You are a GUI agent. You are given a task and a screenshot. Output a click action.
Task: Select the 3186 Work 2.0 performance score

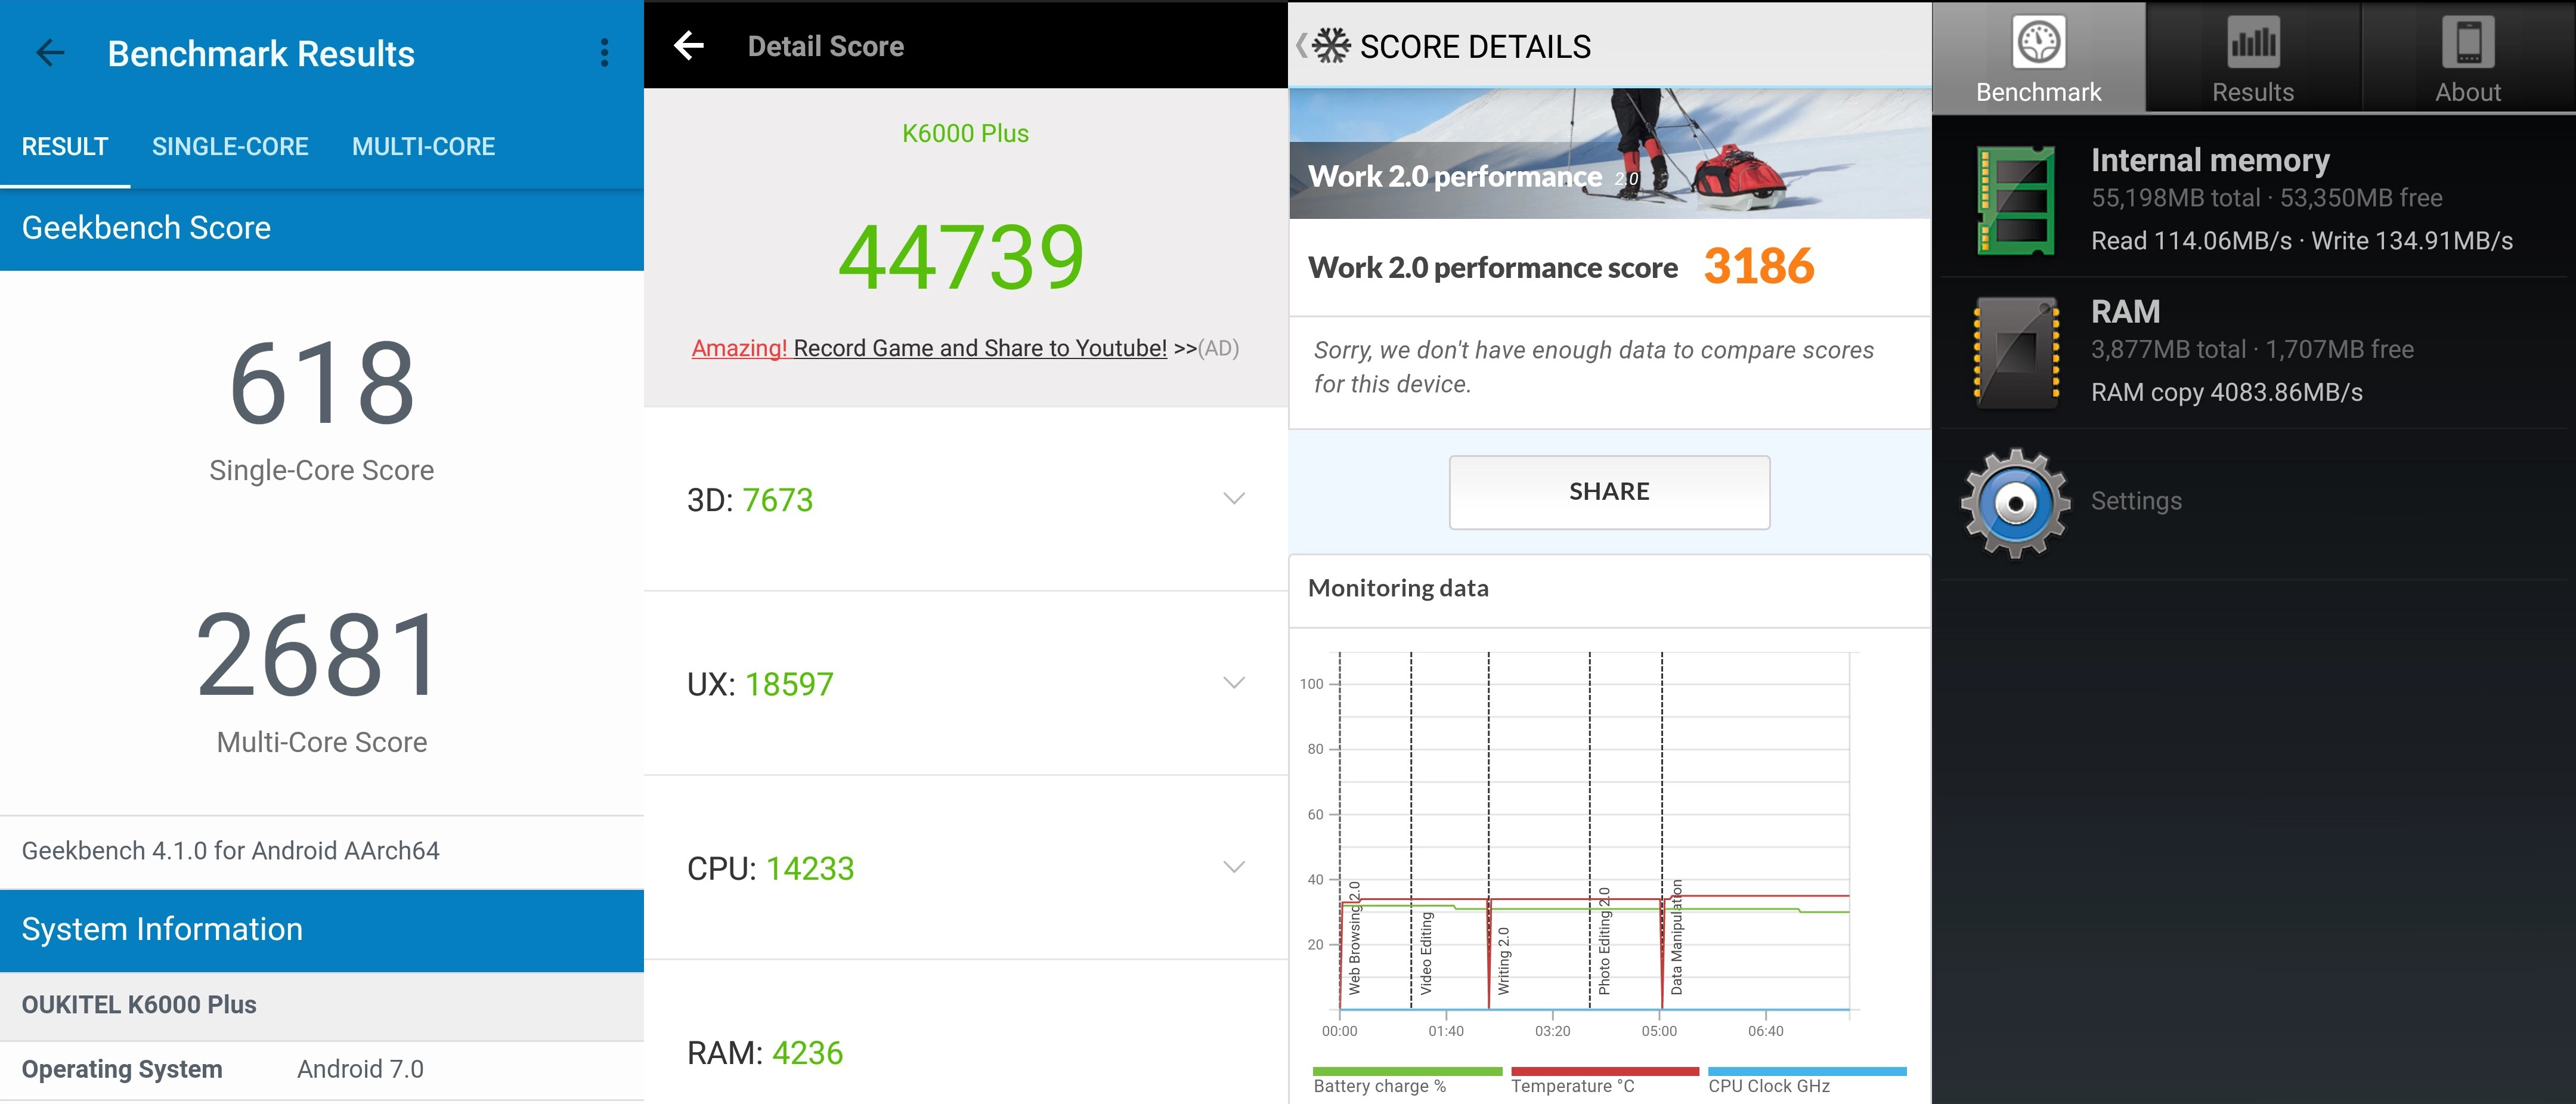click(1759, 266)
